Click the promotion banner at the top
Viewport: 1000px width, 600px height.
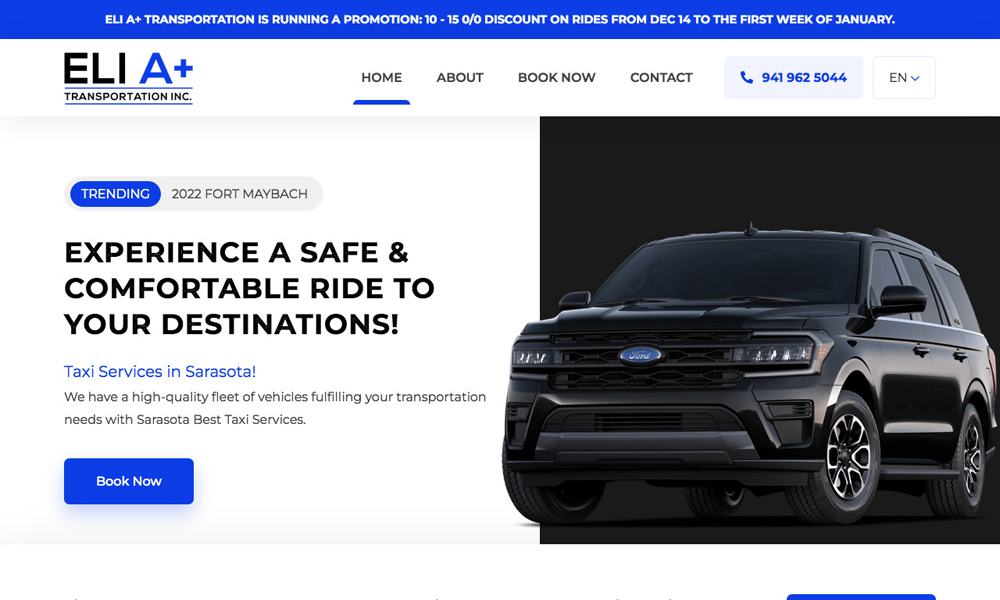pyautogui.click(x=500, y=19)
